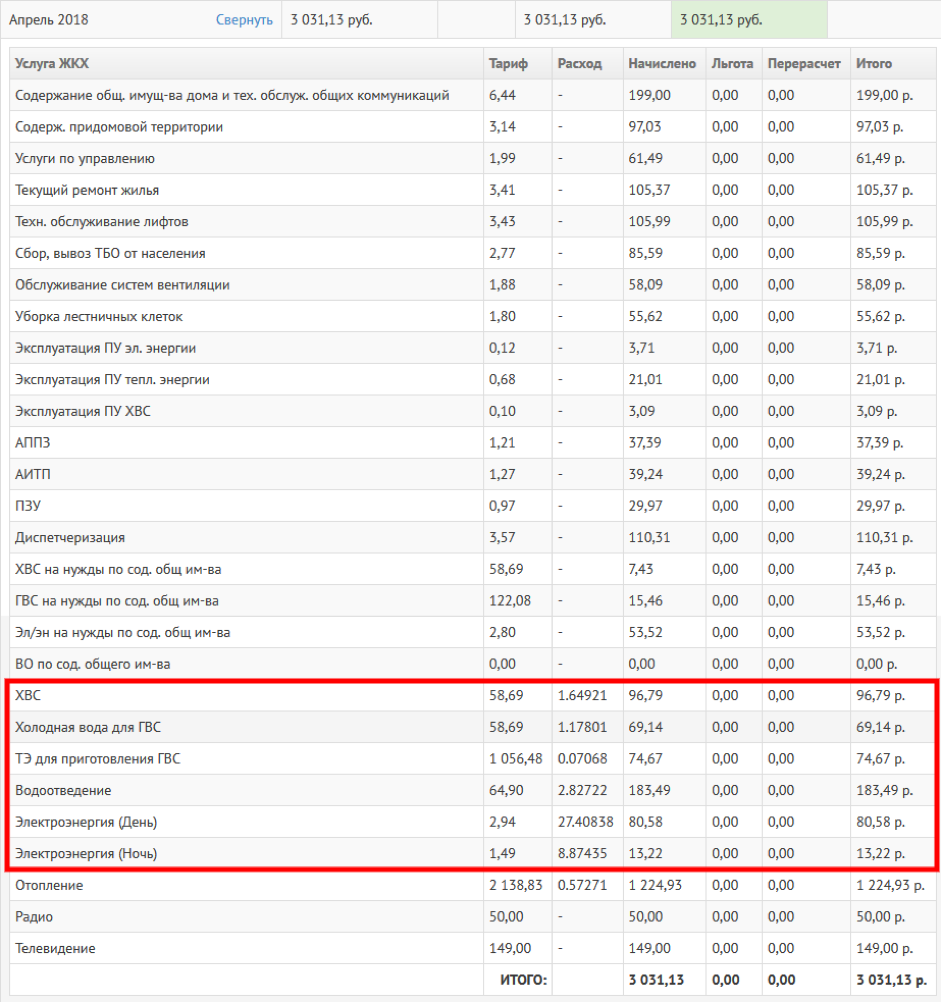Click tariff value 122,08

[510, 601]
